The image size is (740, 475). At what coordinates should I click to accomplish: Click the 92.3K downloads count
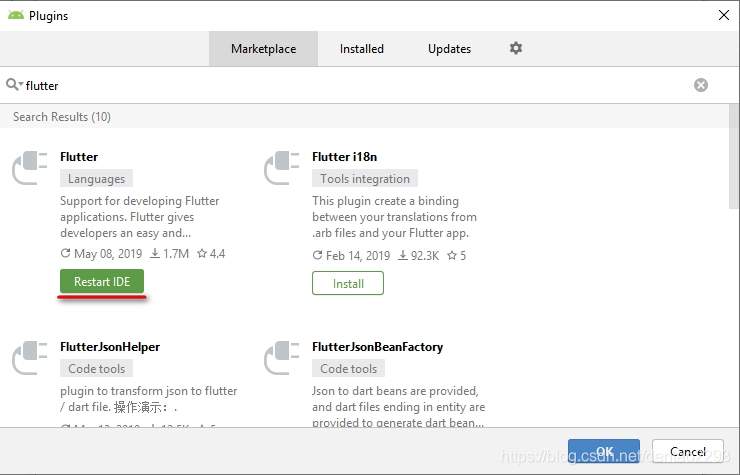click(419, 255)
